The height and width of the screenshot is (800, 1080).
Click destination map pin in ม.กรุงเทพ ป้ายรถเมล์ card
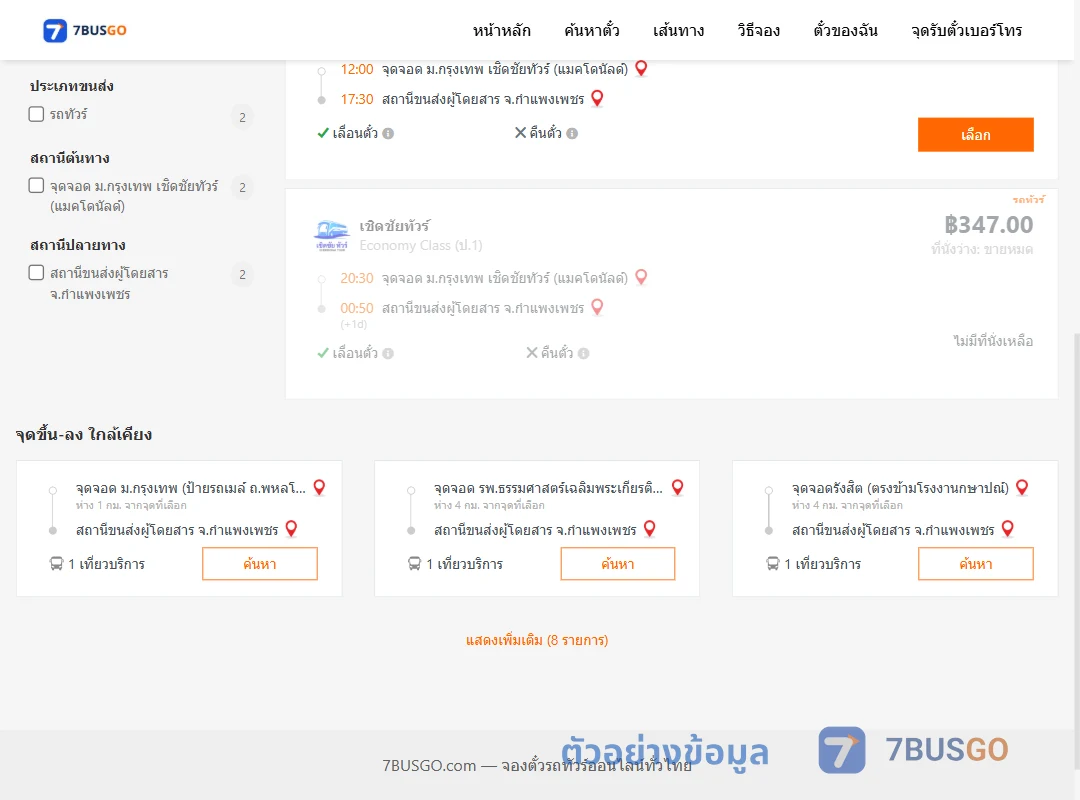(x=291, y=529)
